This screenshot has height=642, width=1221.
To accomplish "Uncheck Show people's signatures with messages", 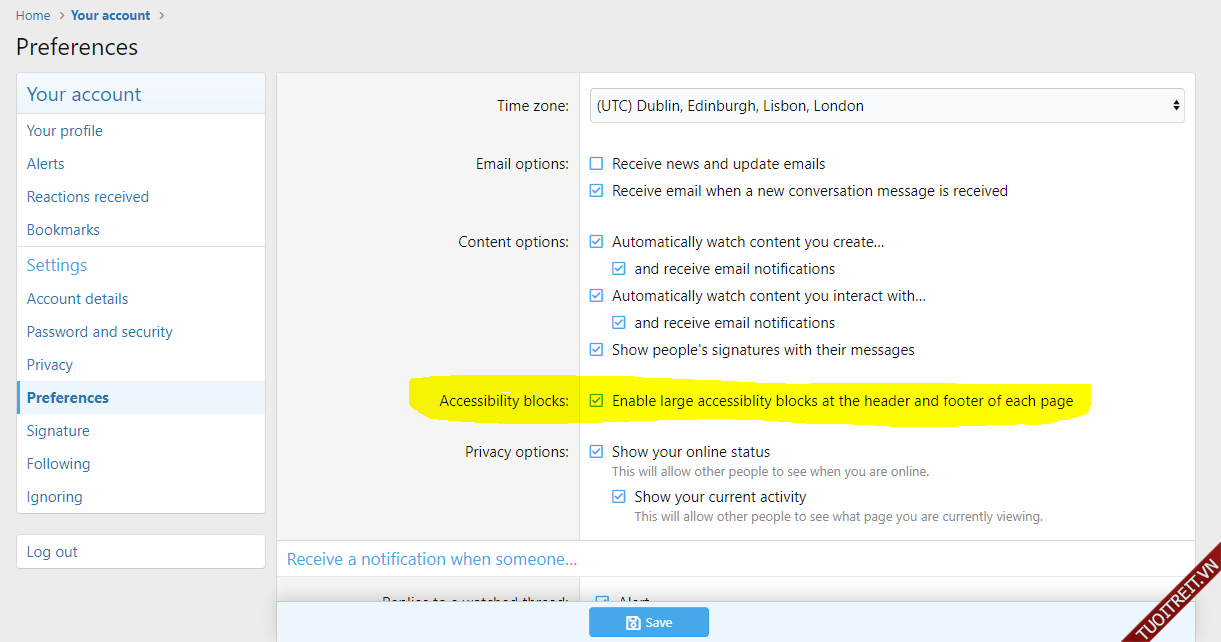I will [597, 350].
